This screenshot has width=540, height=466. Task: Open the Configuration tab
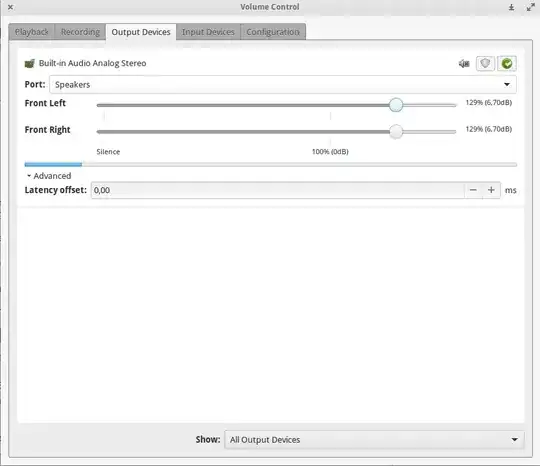click(273, 32)
